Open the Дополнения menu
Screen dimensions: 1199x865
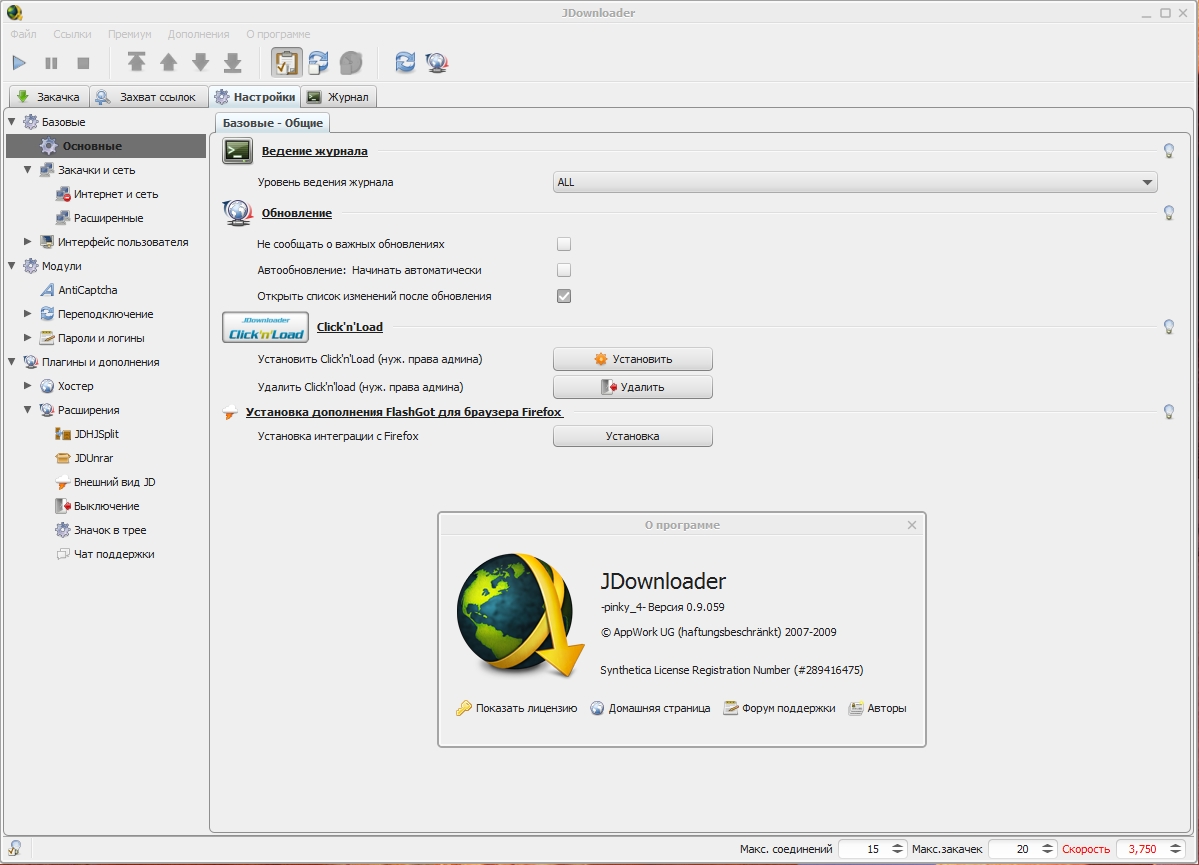[198, 34]
